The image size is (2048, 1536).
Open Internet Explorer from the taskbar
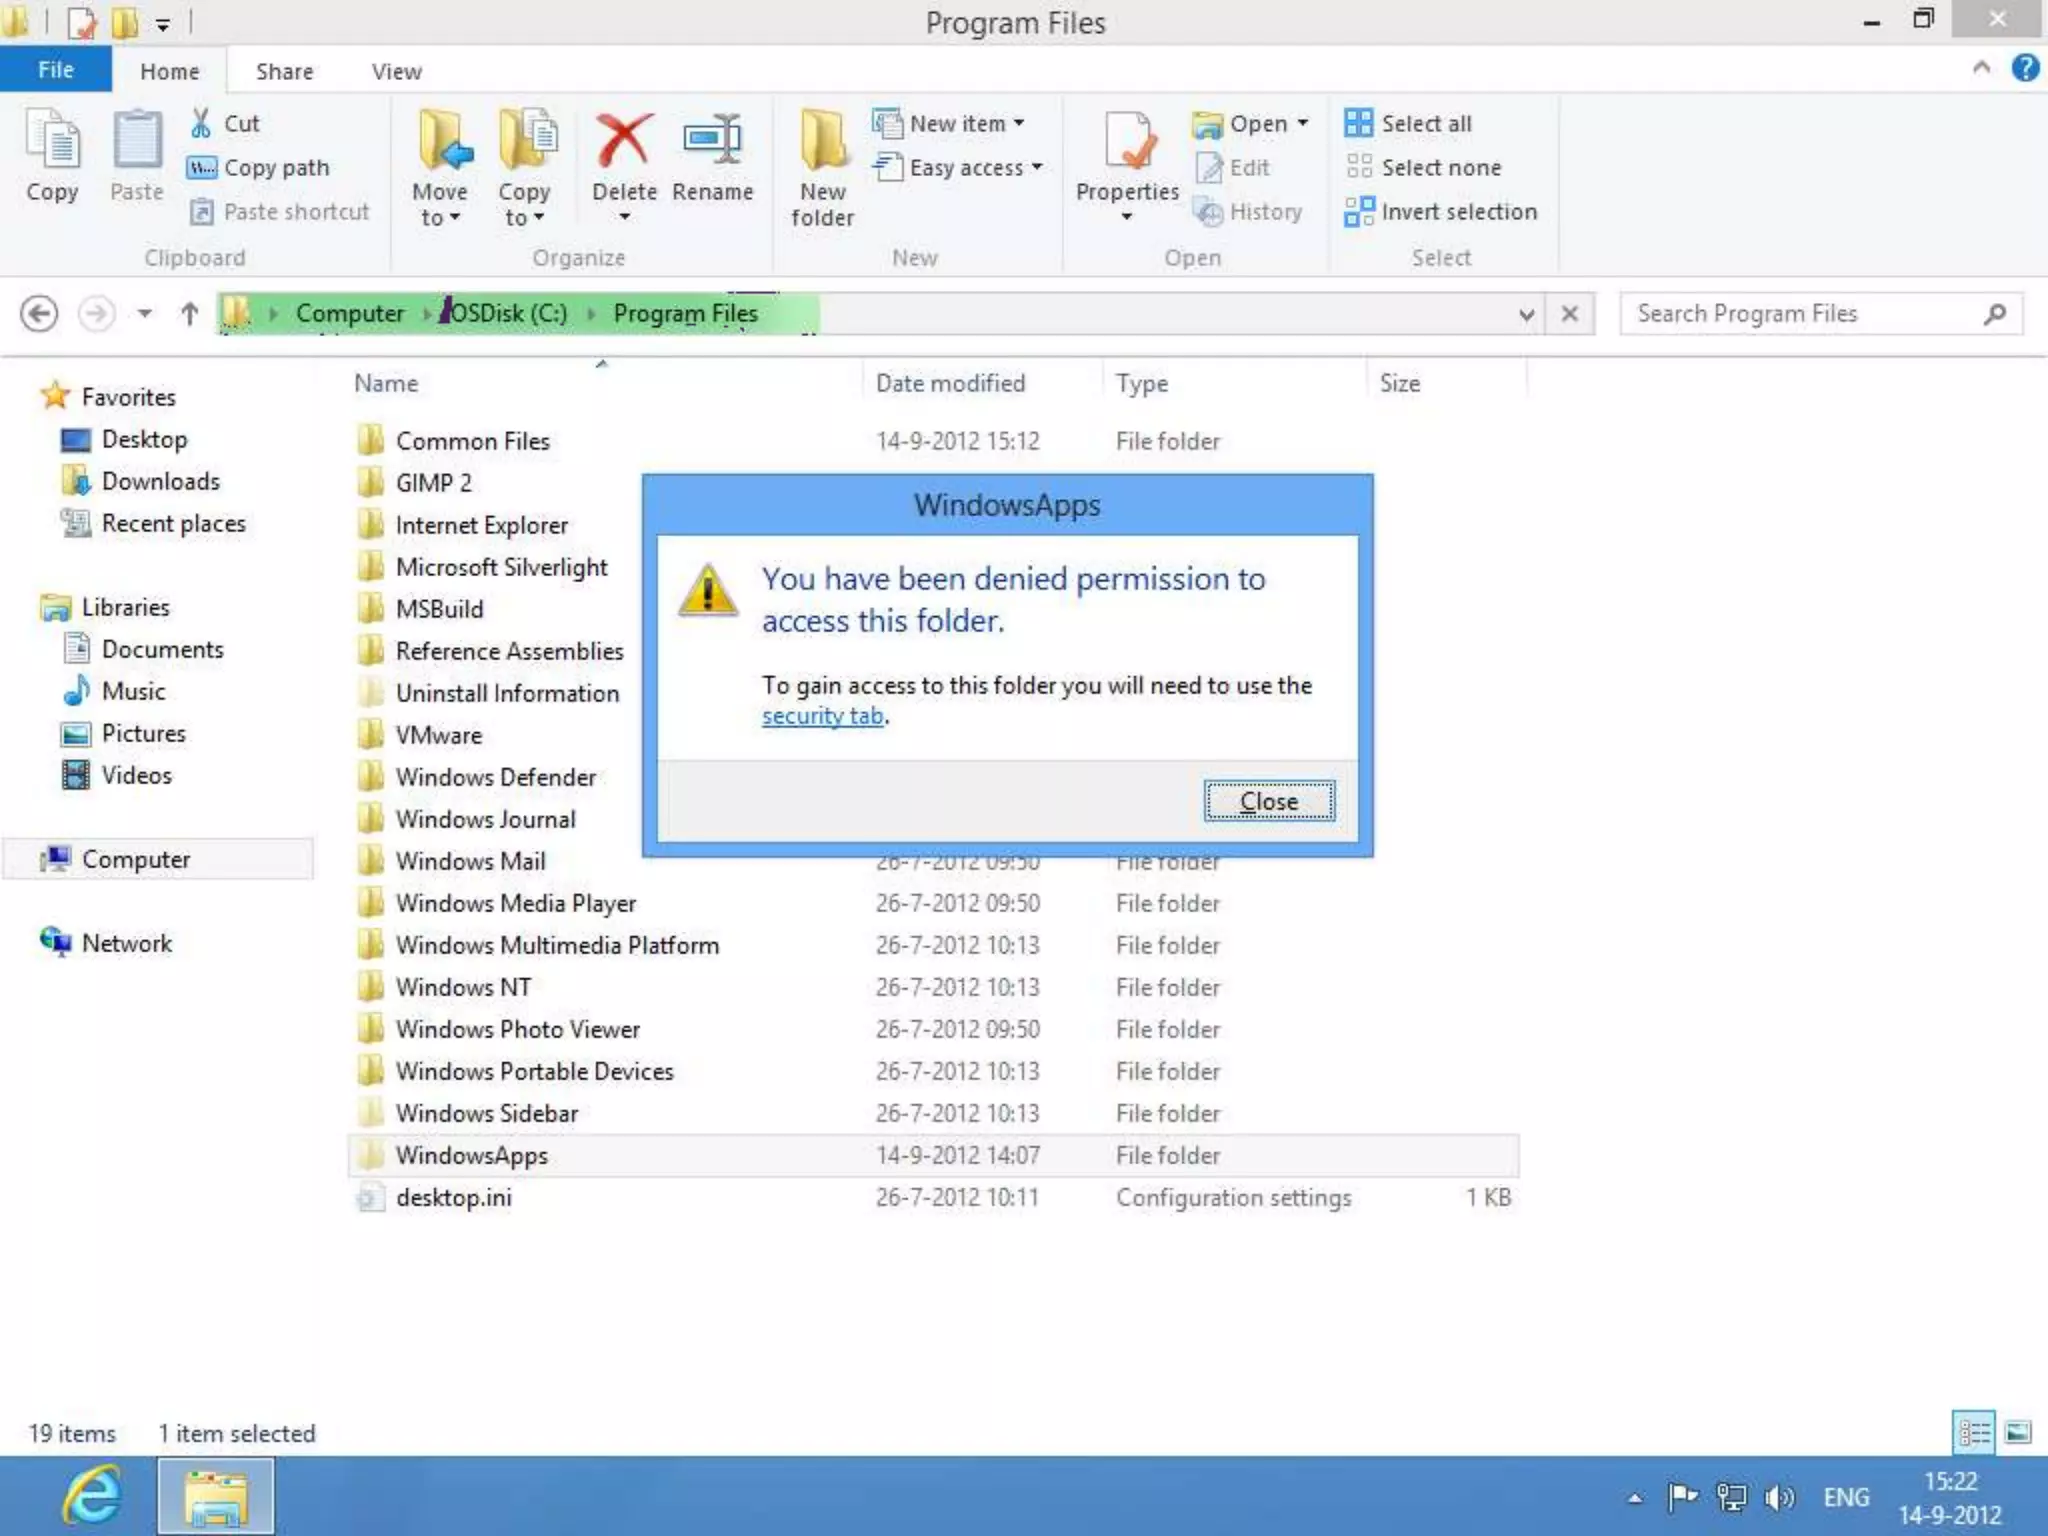93,1496
